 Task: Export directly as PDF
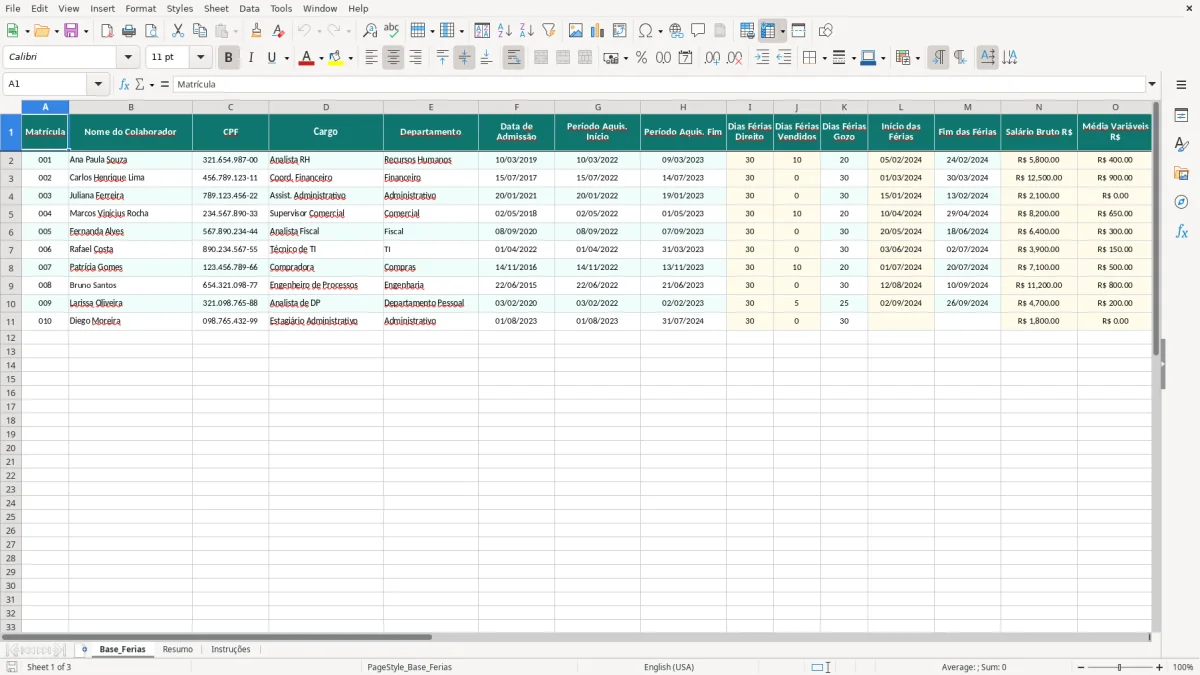(x=107, y=31)
